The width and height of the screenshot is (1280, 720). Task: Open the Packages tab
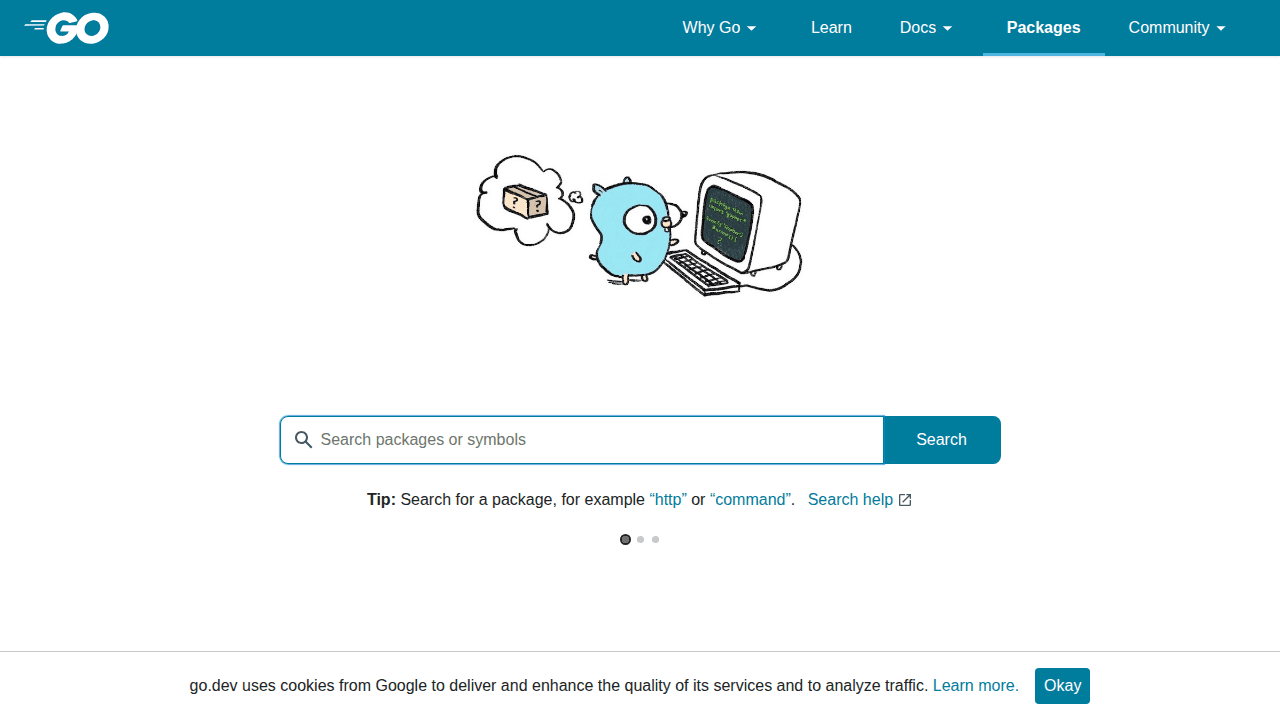coord(1043,28)
